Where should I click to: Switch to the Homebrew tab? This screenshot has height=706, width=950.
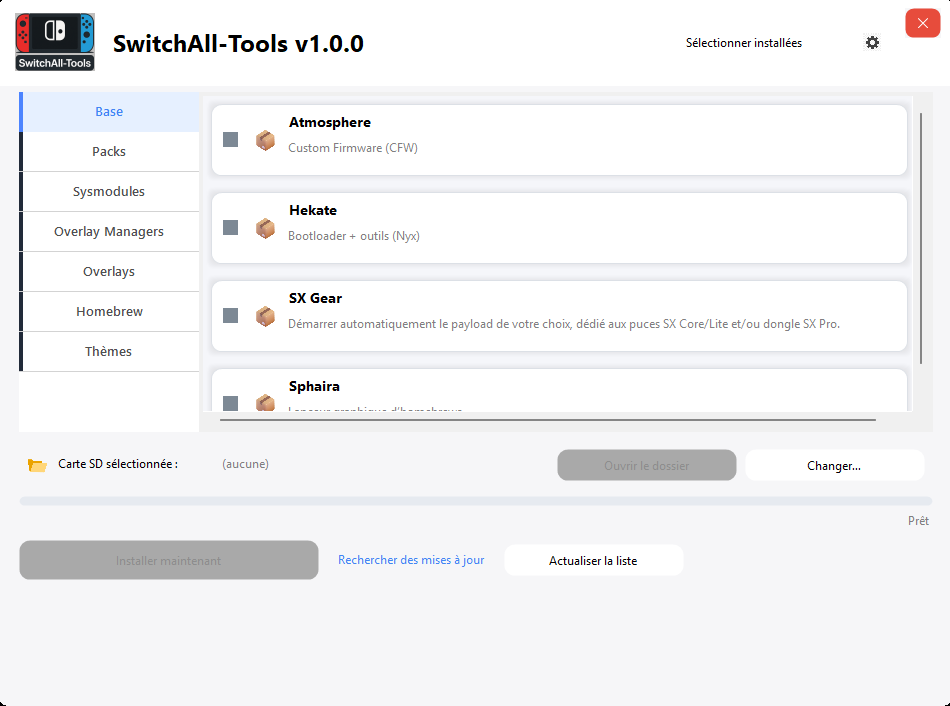109,311
